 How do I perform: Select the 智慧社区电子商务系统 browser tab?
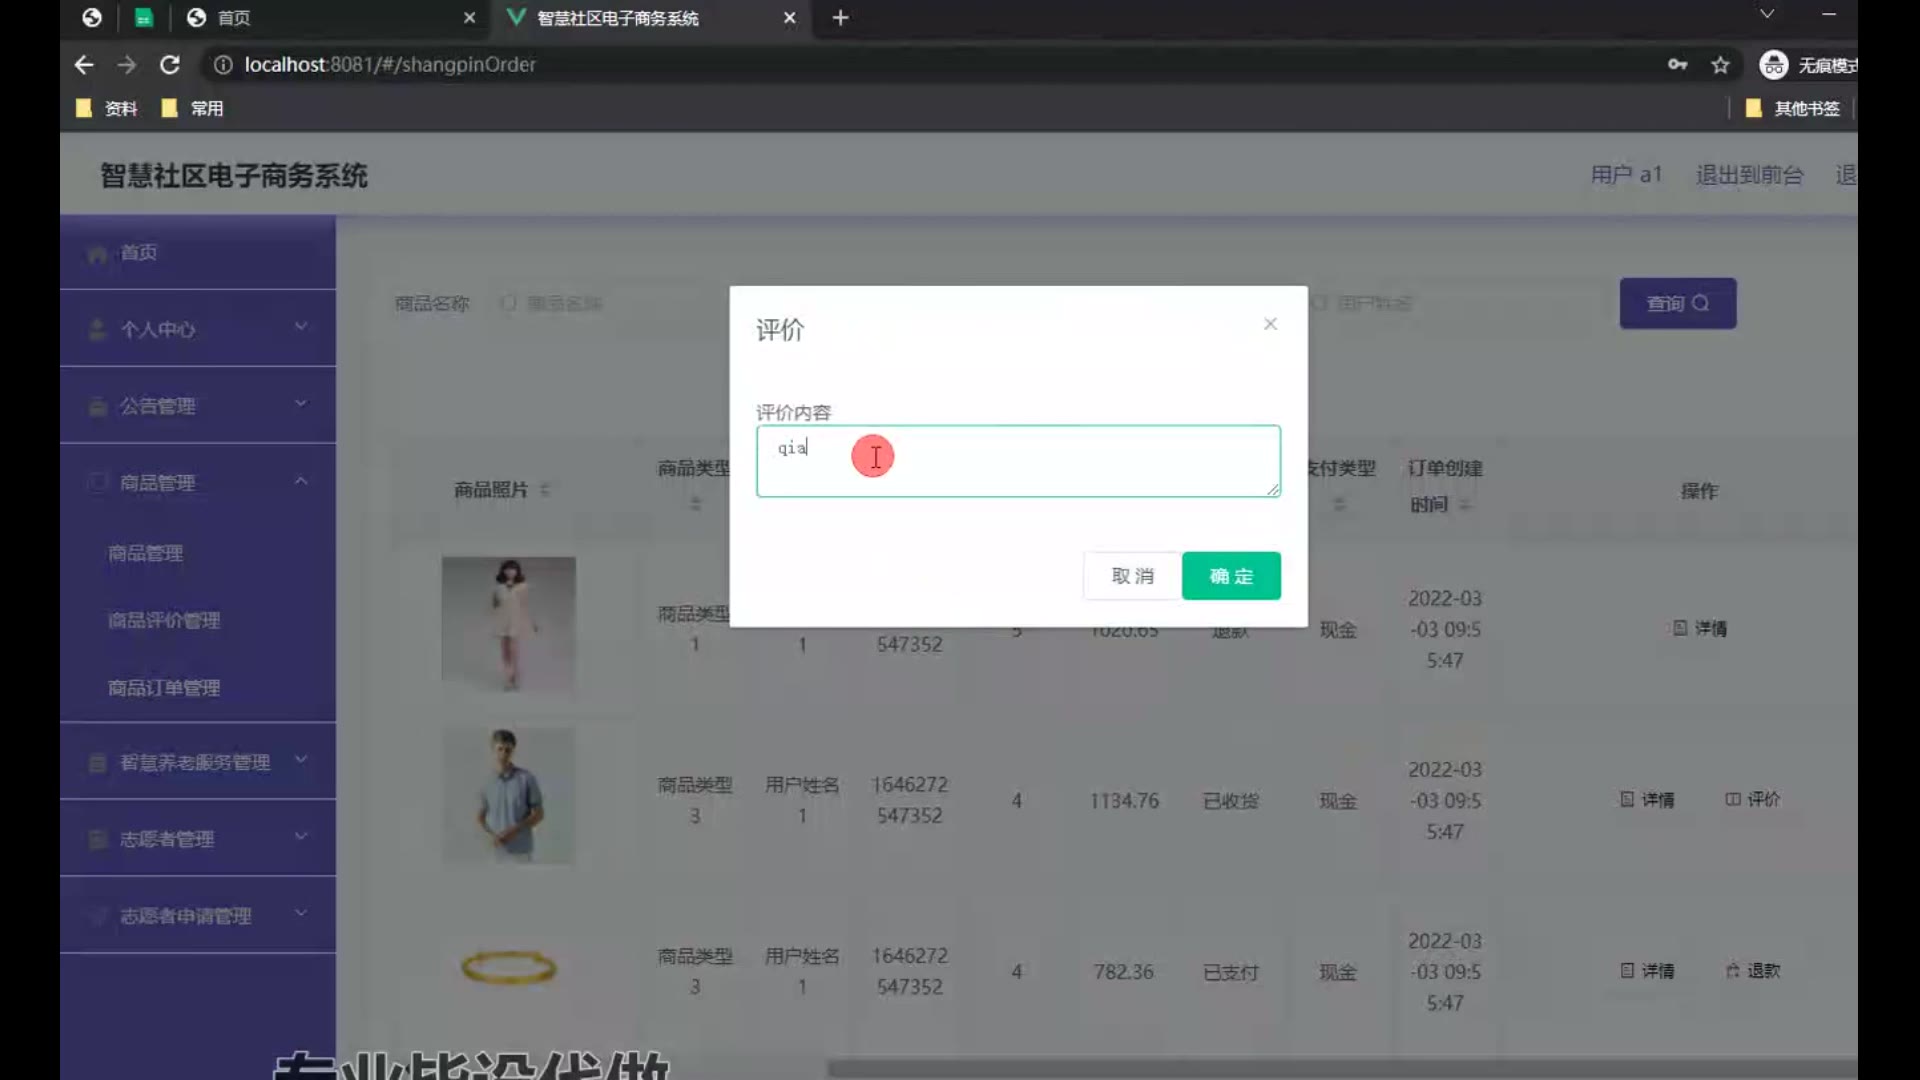(650, 18)
